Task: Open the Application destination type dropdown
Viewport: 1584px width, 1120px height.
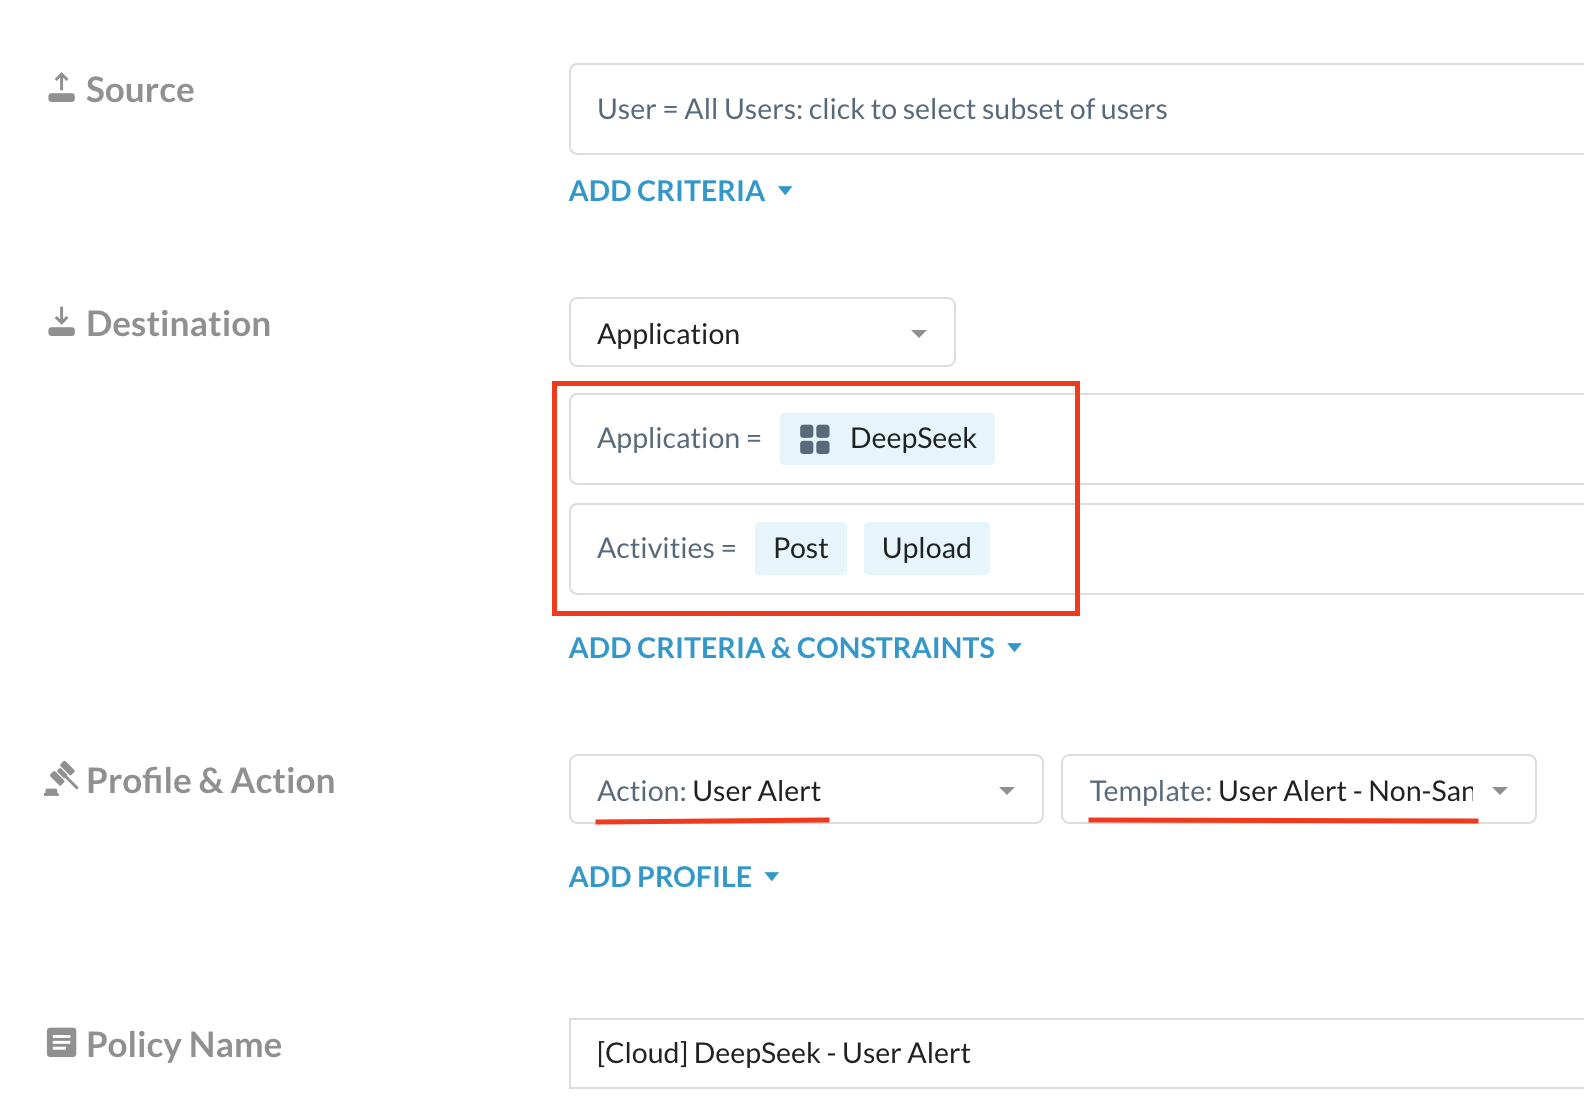Action: (762, 333)
